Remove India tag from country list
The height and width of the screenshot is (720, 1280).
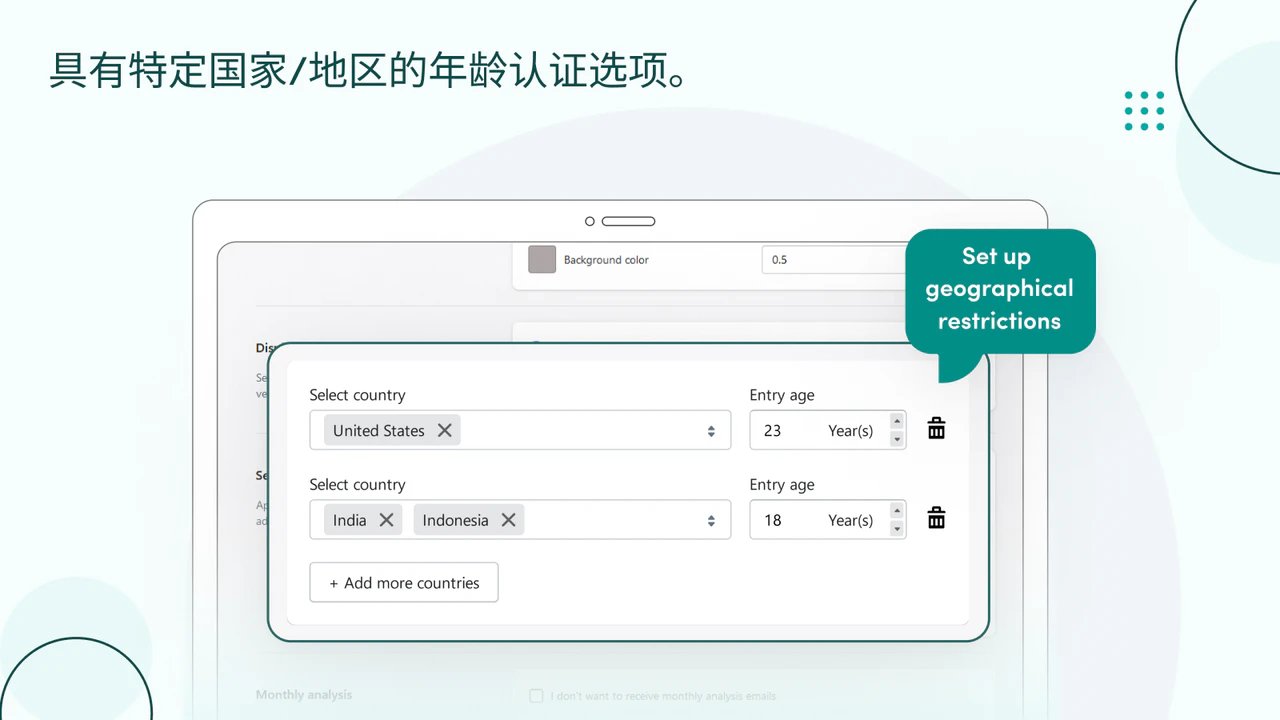[x=387, y=520]
